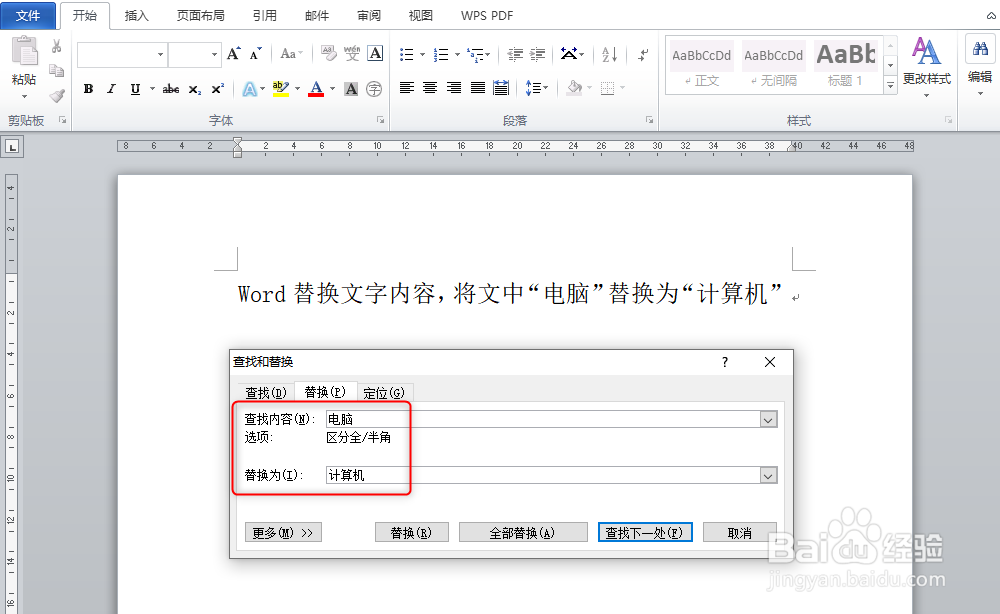Click the Clear Formatting eraser icon

tap(328, 51)
